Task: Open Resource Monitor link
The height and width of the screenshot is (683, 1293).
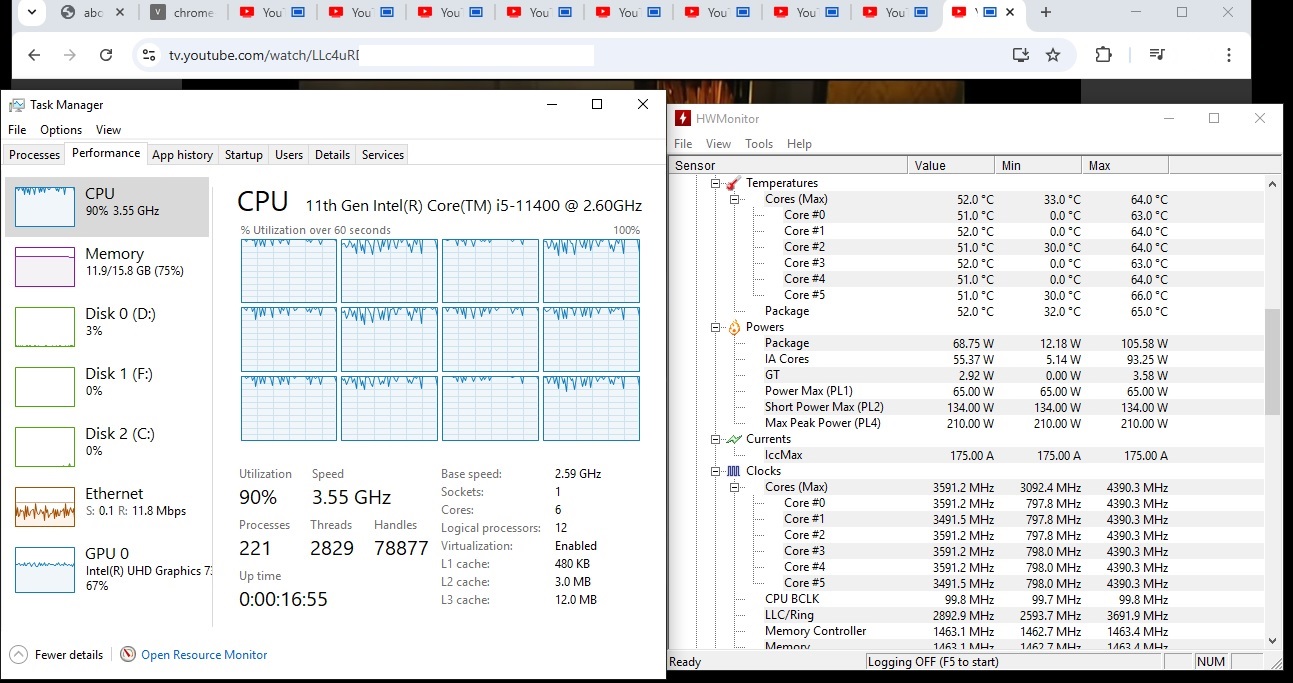Action: pyautogui.click(x=203, y=655)
